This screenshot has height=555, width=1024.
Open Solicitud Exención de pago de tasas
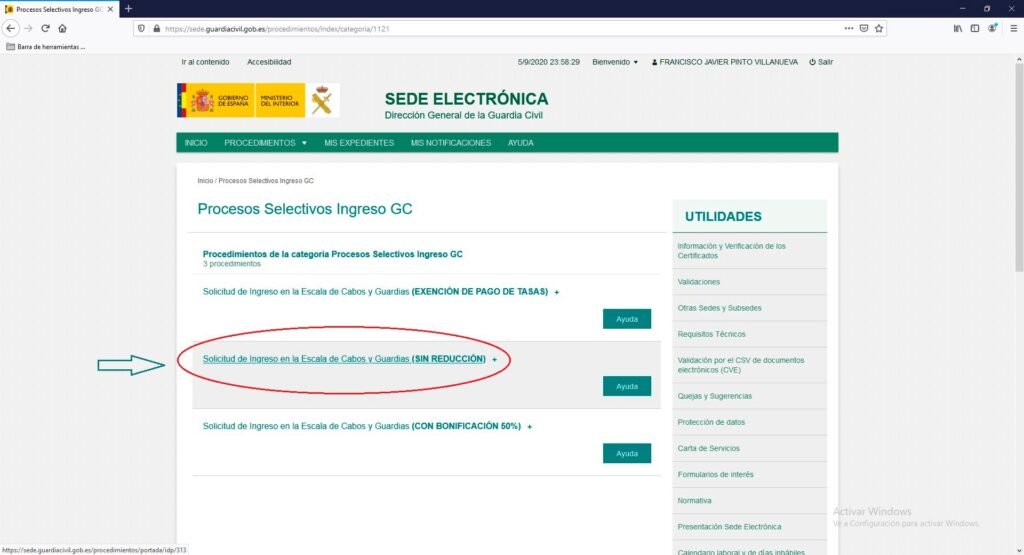[x=376, y=292]
